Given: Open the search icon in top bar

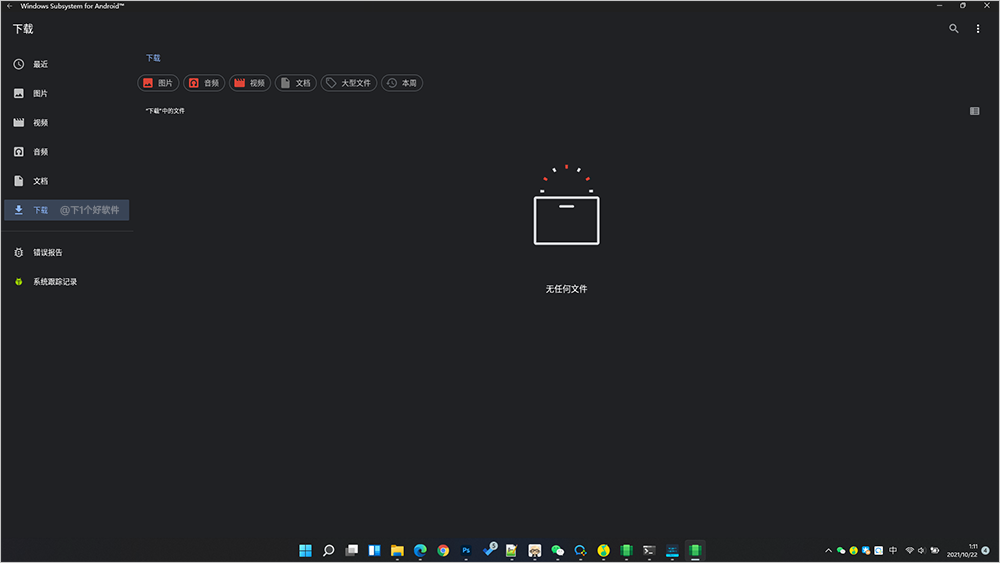Looking at the screenshot, I should pos(953,29).
